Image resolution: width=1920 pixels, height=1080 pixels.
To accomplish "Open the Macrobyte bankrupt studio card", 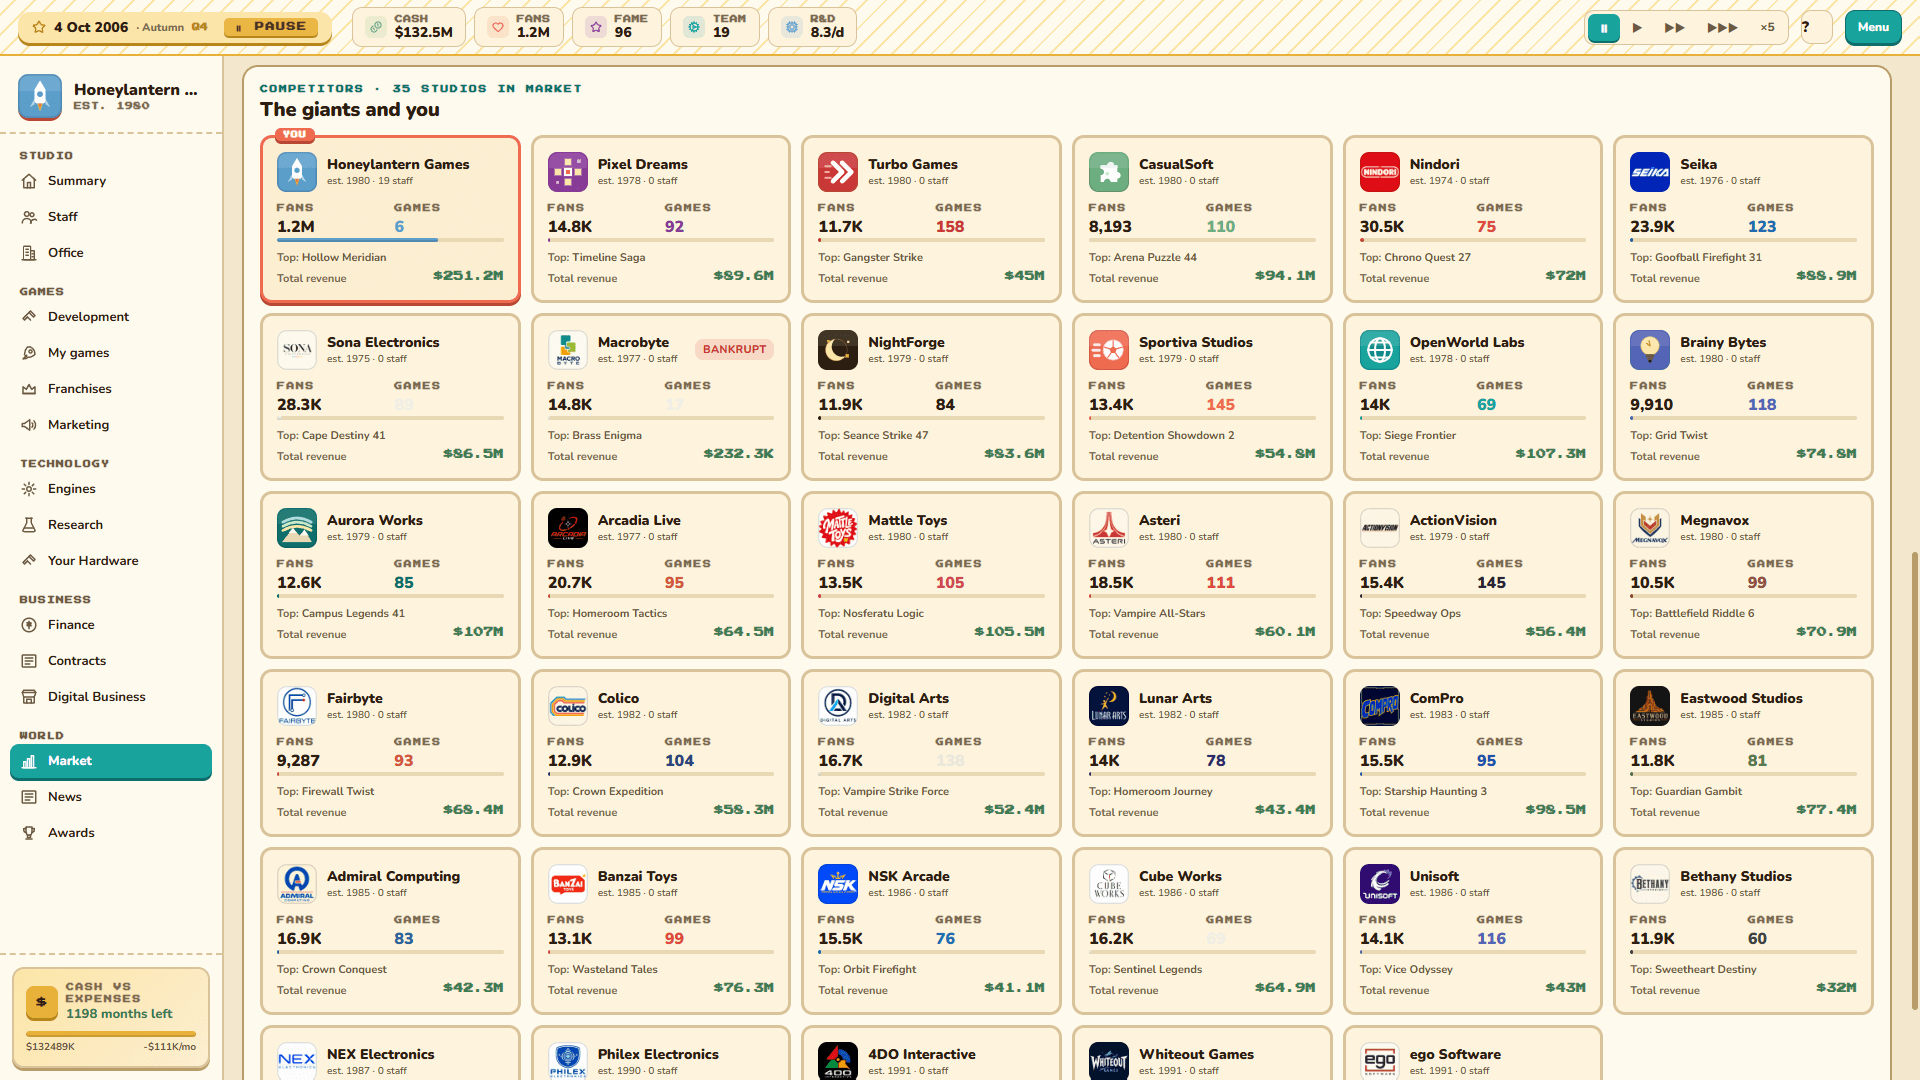I will tap(660, 397).
